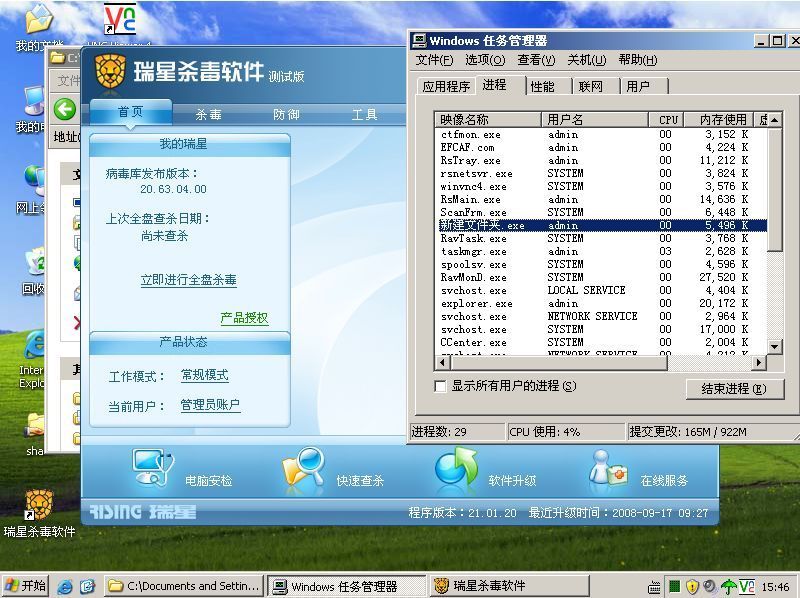Open 关机(U) menu in Task Manager
The height and width of the screenshot is (598, 800).
click(x=587, y=60)
